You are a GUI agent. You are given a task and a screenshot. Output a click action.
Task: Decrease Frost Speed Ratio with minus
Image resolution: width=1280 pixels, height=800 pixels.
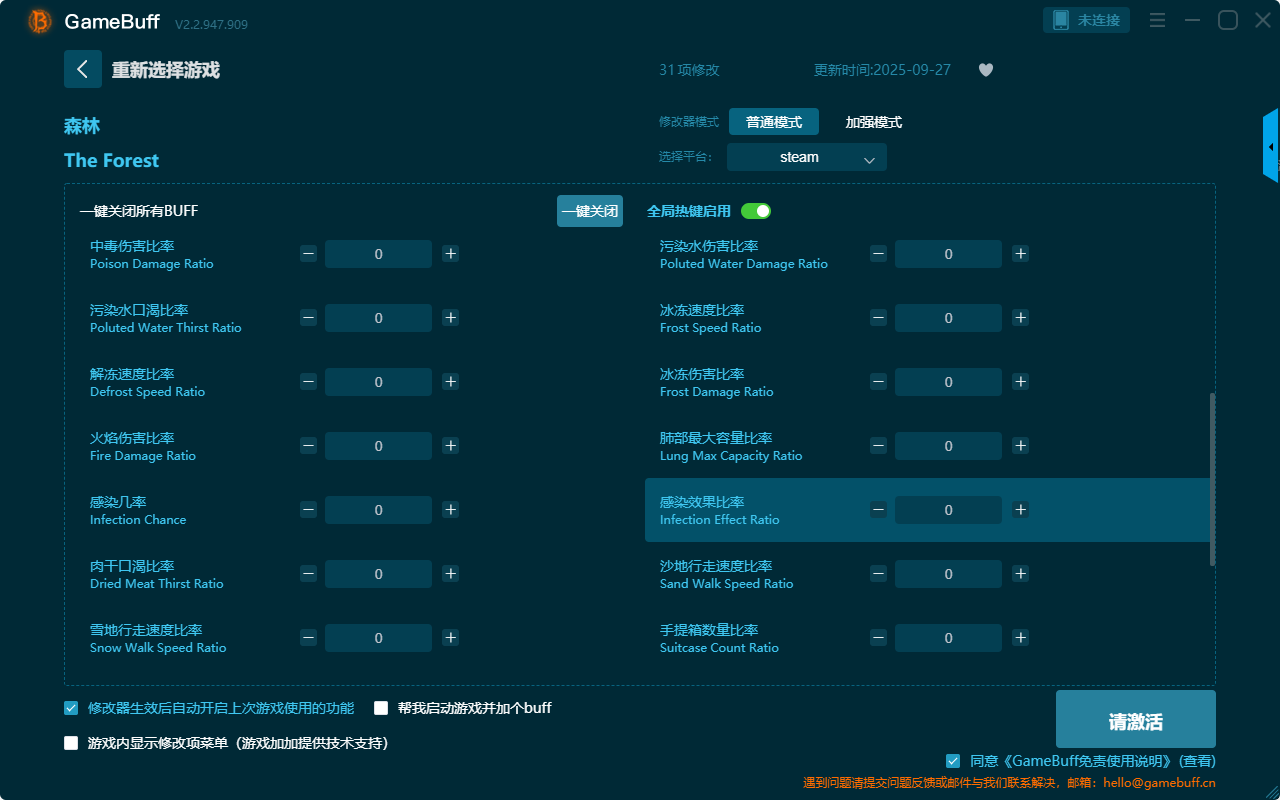coord(878,318)
